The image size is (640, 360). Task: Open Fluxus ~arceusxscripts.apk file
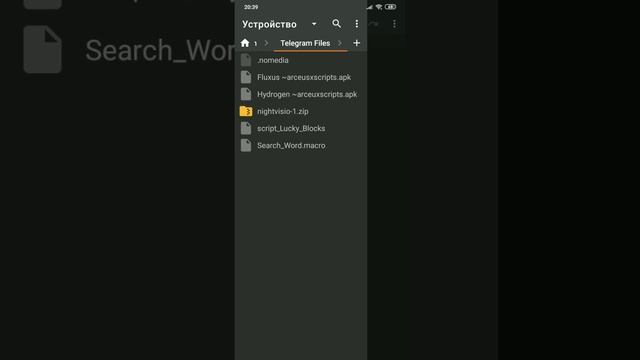click(x=301, y=77)
